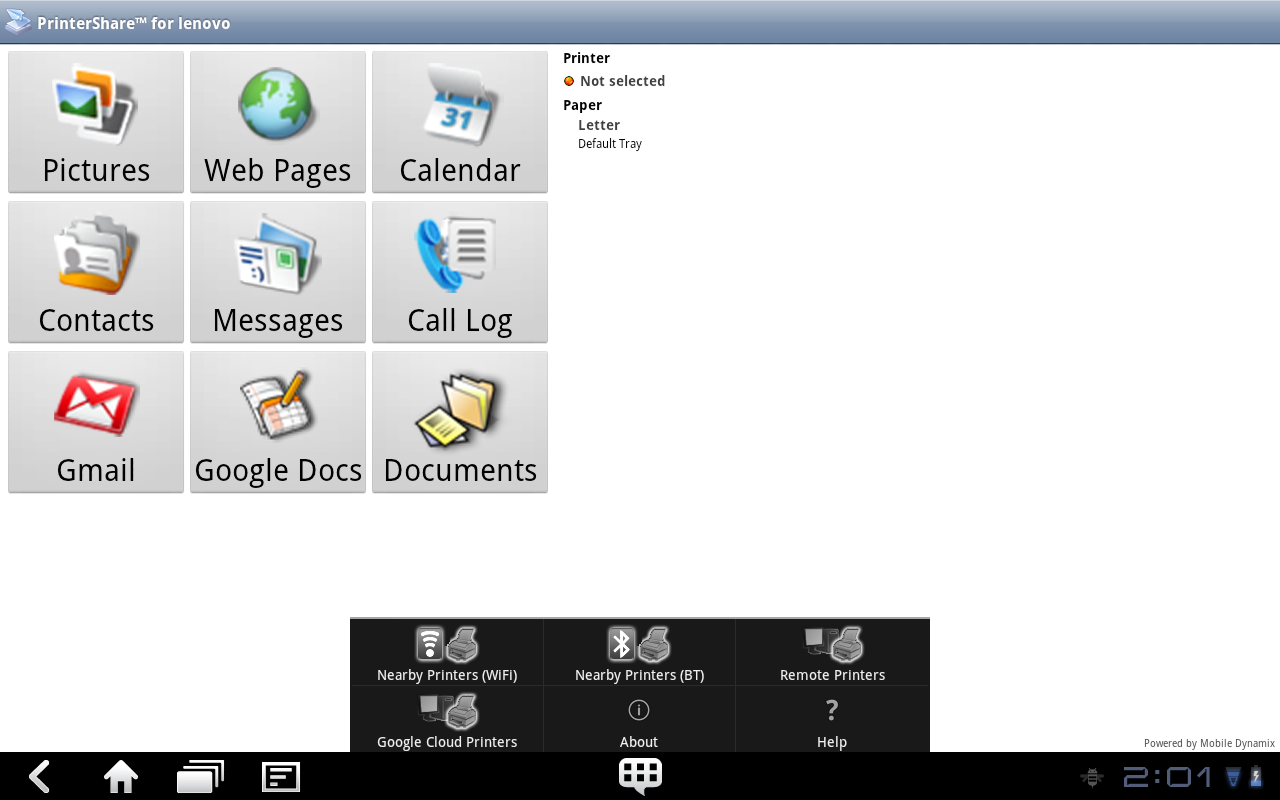
Task: Tap the menu icon in navigation bar
Action: pyautogui.click(x=280, y=776)
